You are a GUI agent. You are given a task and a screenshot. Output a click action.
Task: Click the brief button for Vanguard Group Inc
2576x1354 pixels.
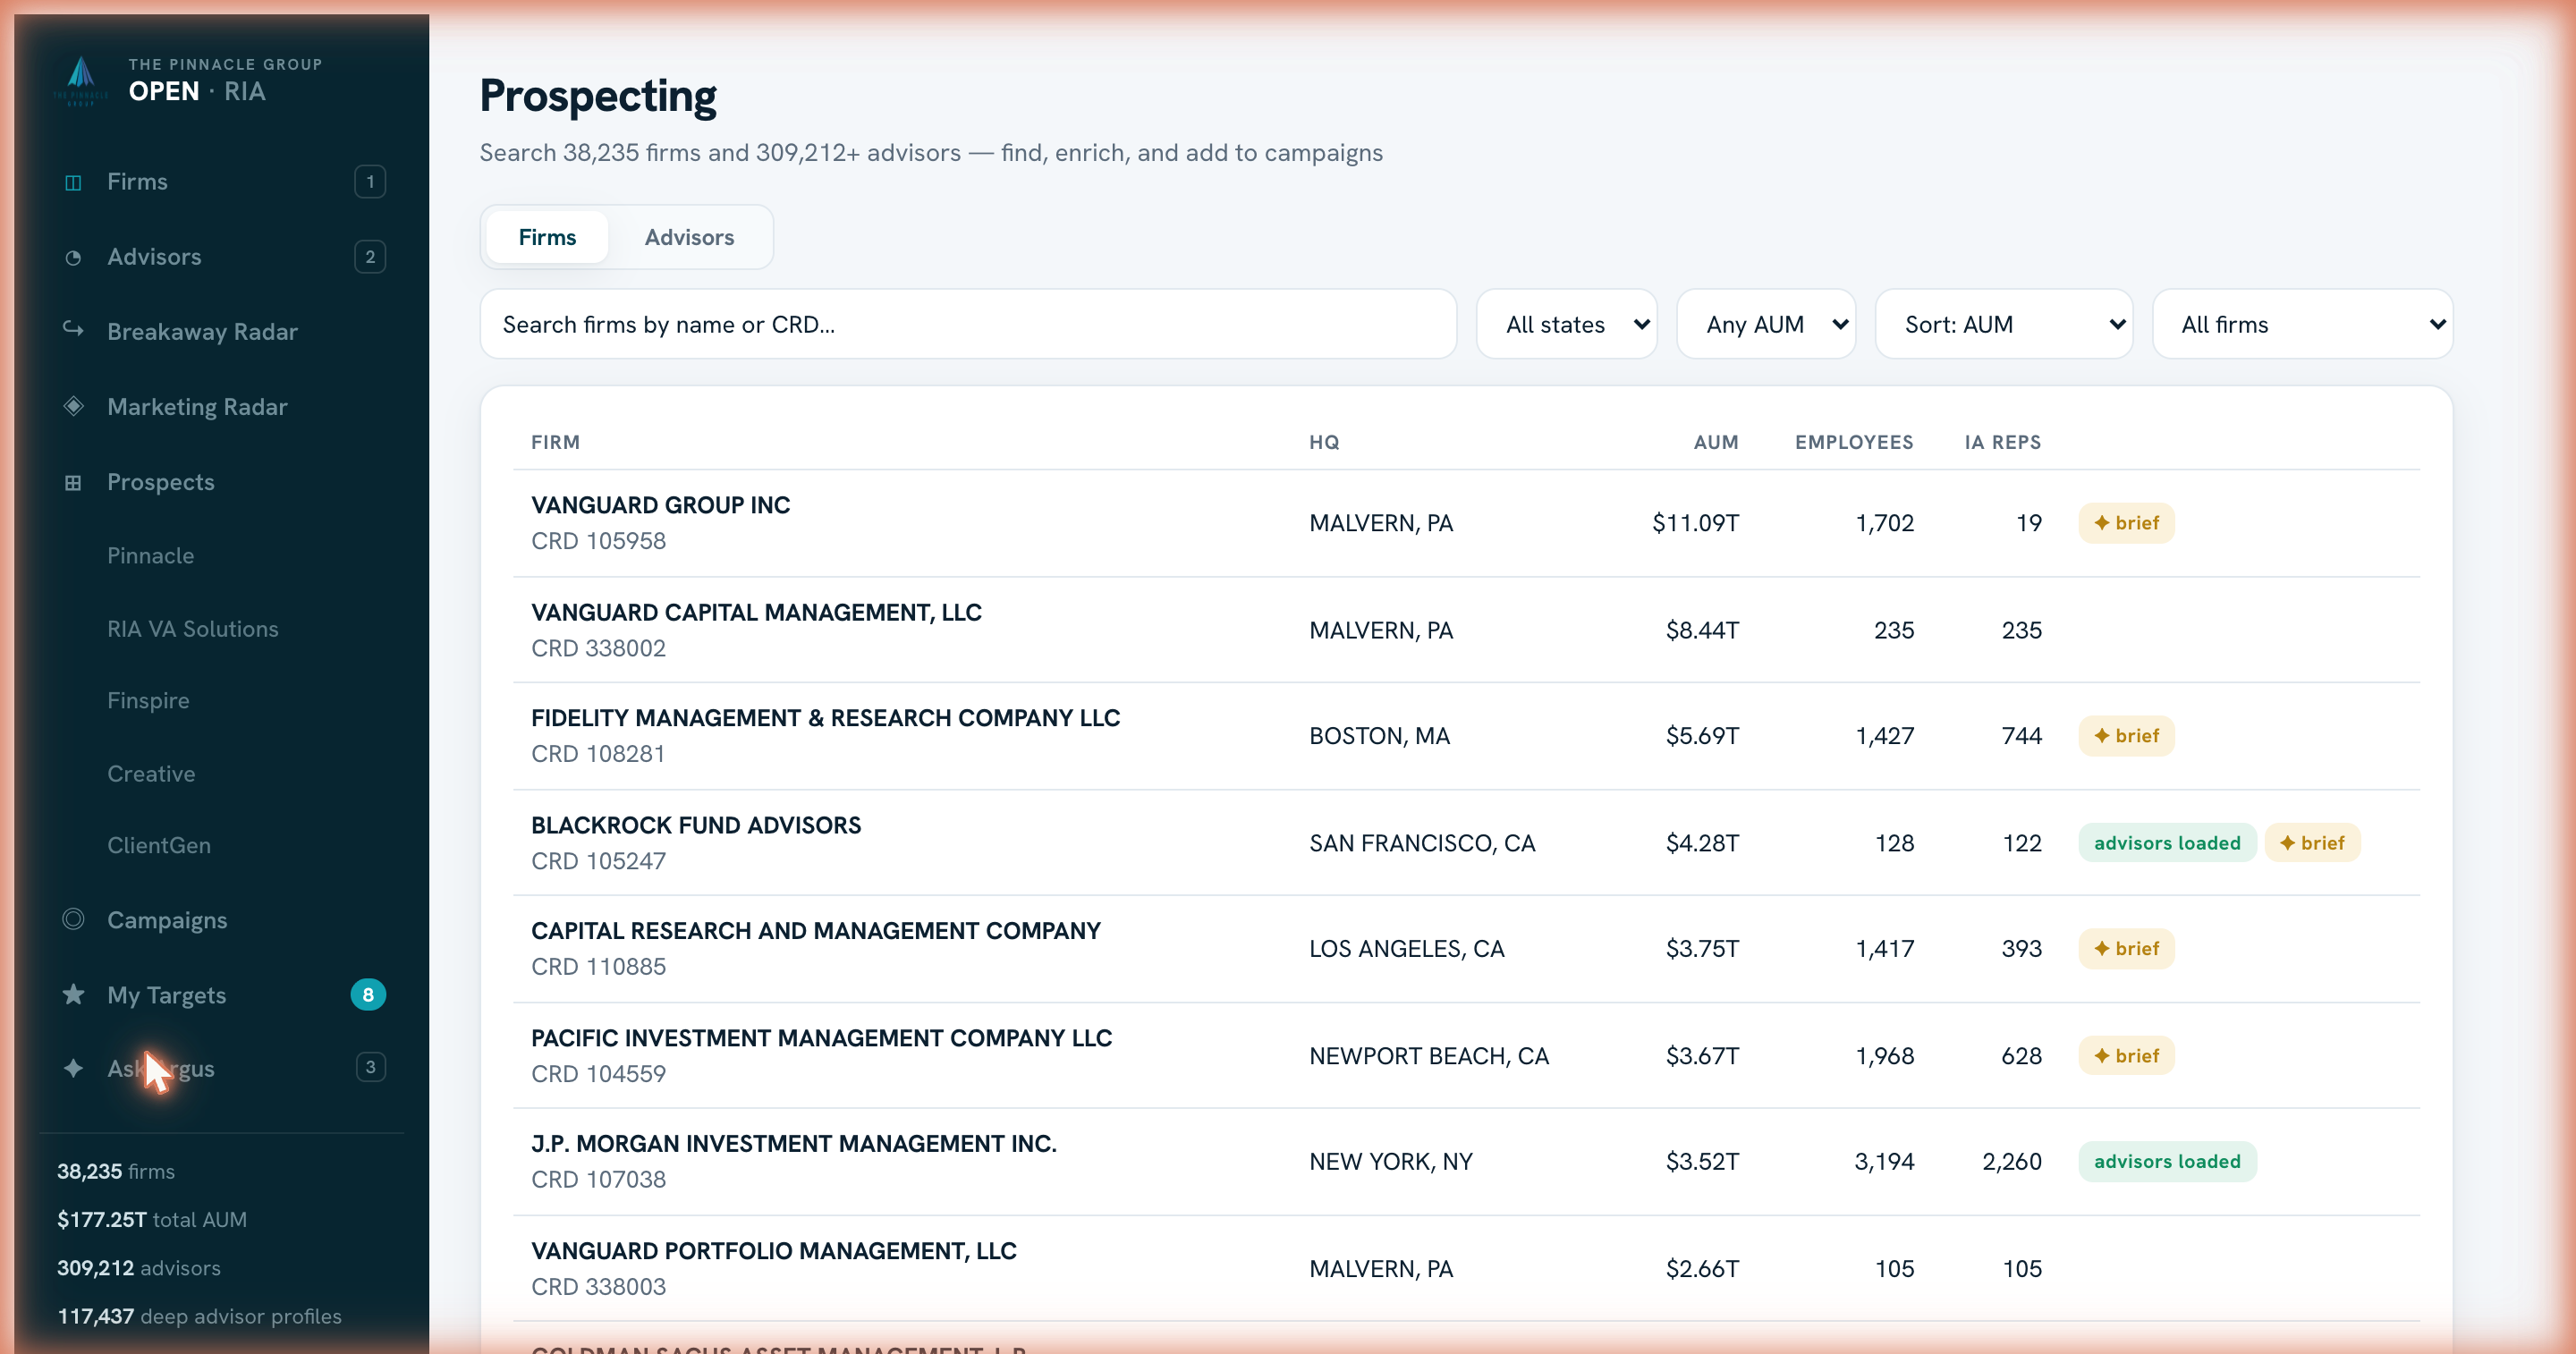tap(2126, 523)
